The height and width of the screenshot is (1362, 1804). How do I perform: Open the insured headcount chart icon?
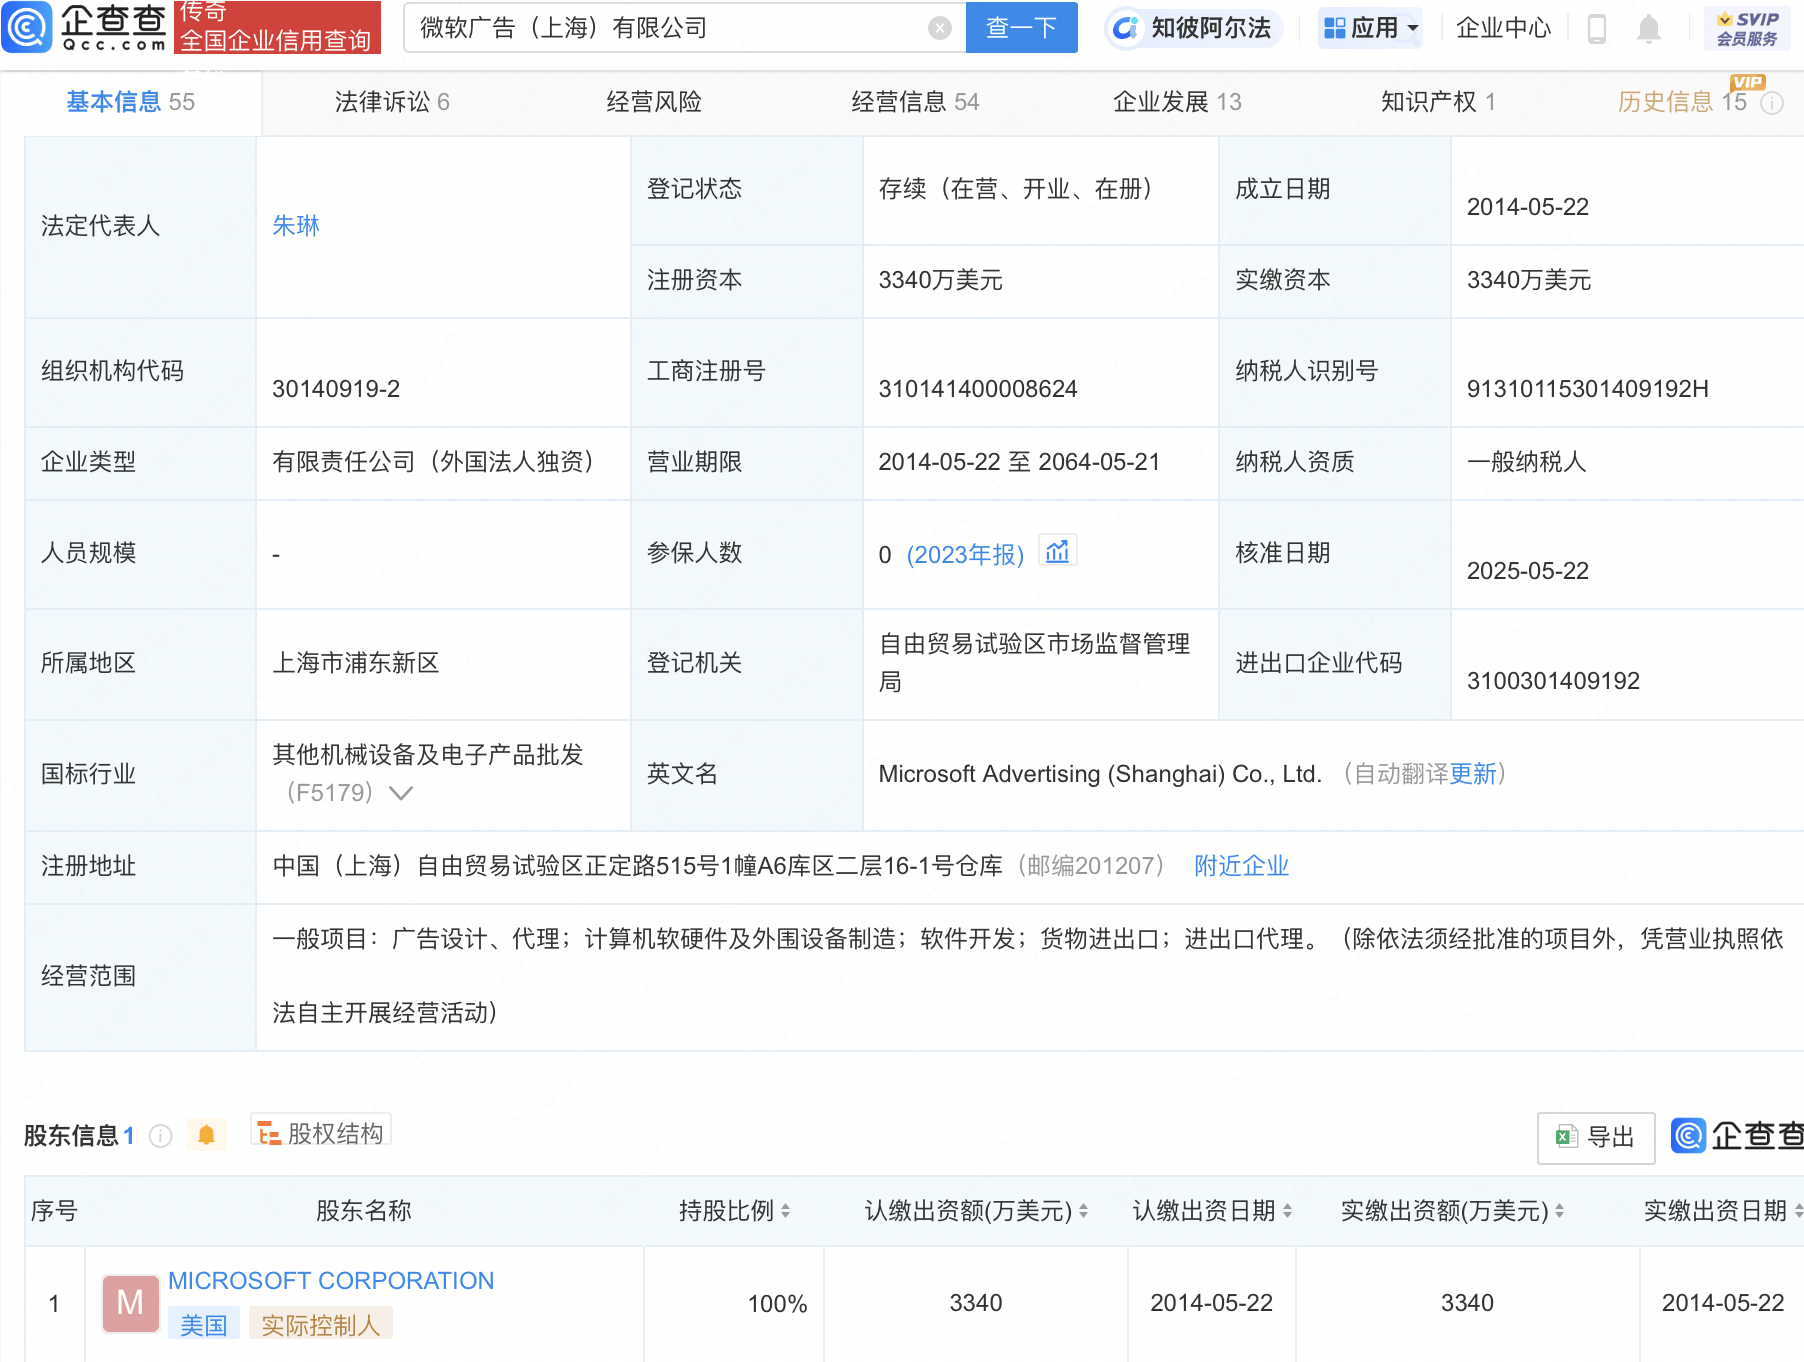pyautogui.click(x=1058, y=552)
